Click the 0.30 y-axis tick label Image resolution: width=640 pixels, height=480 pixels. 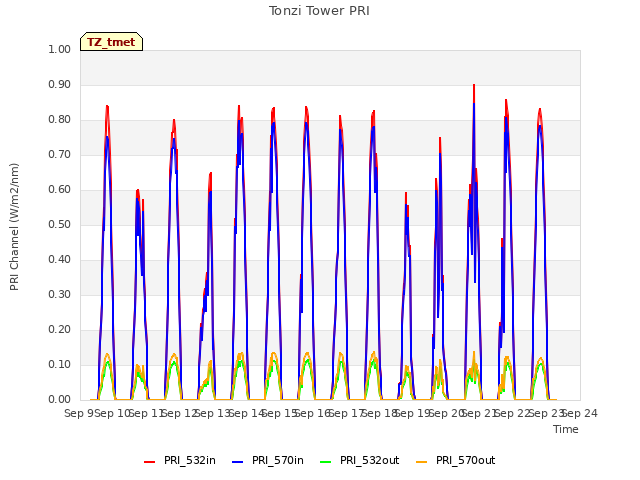[x=60, y=294]
